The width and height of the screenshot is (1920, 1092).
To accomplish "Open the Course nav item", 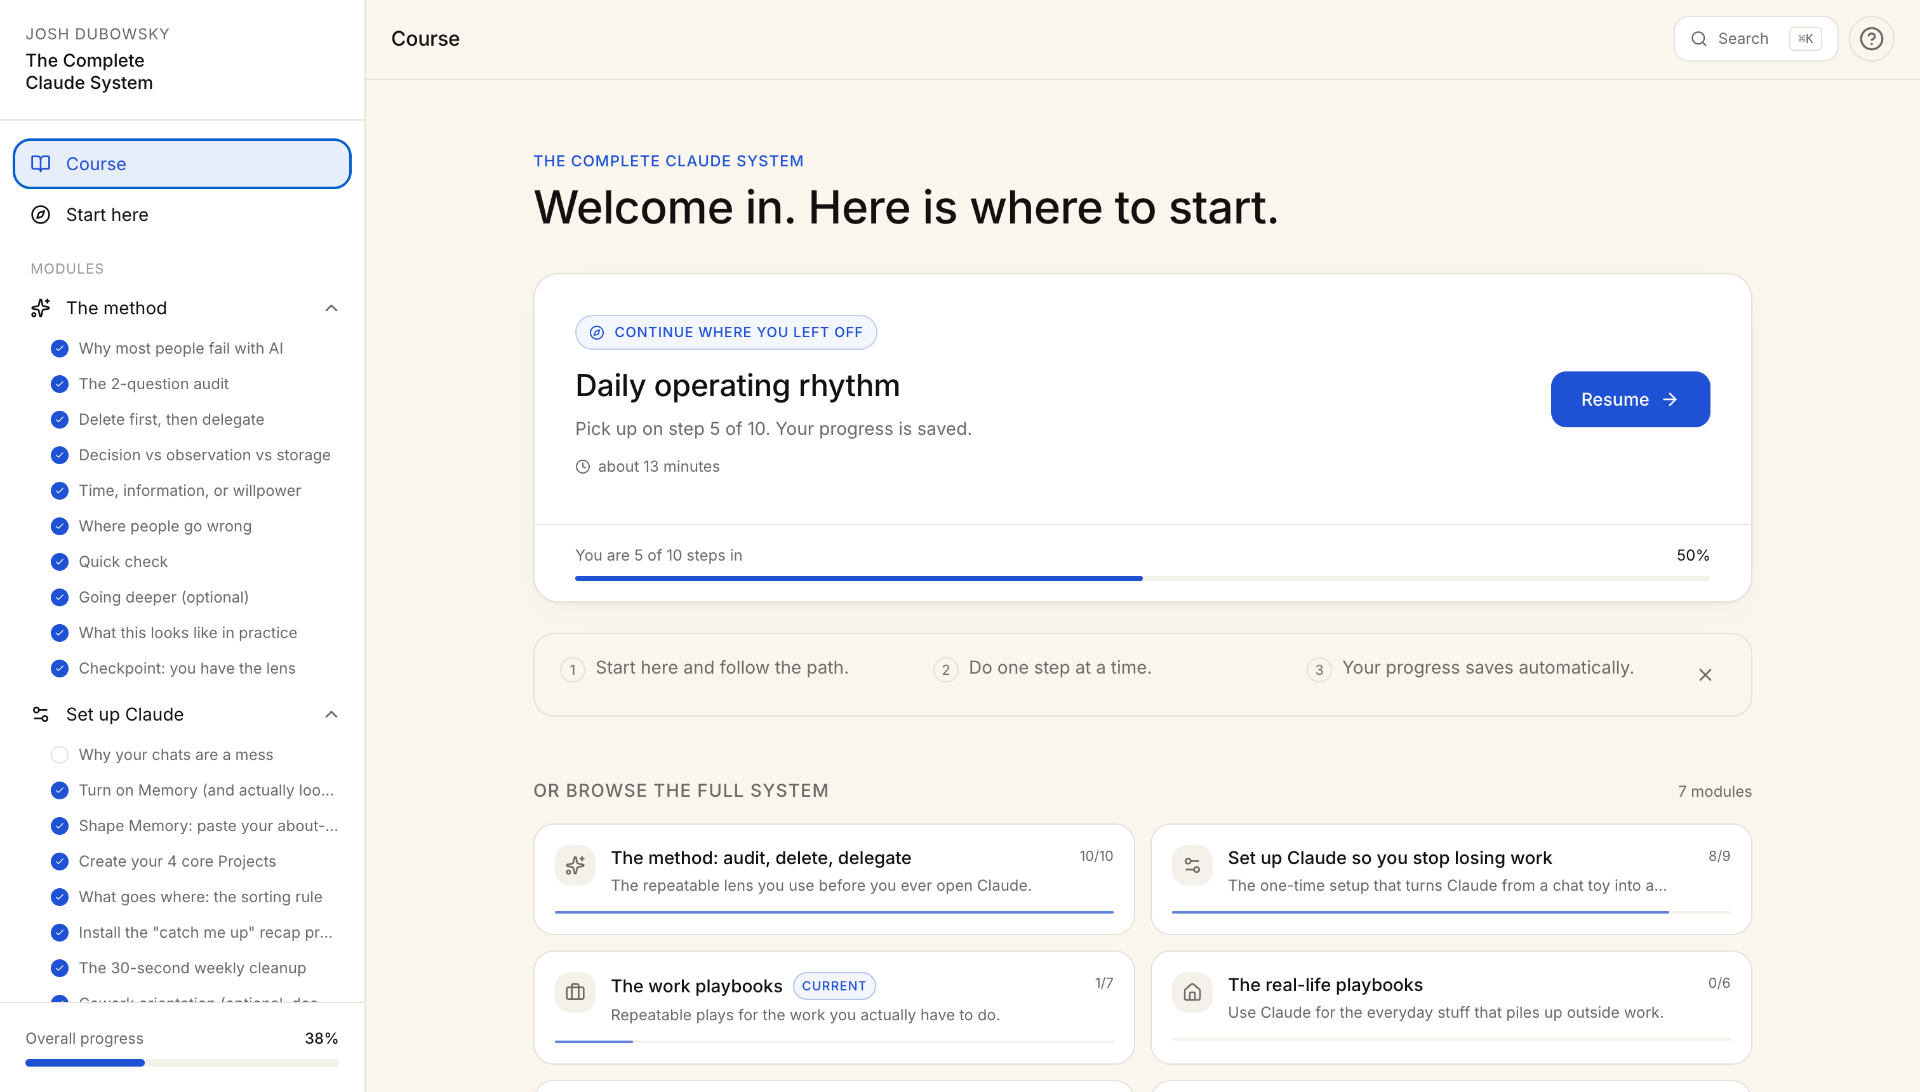I will [x=182, y=164].
